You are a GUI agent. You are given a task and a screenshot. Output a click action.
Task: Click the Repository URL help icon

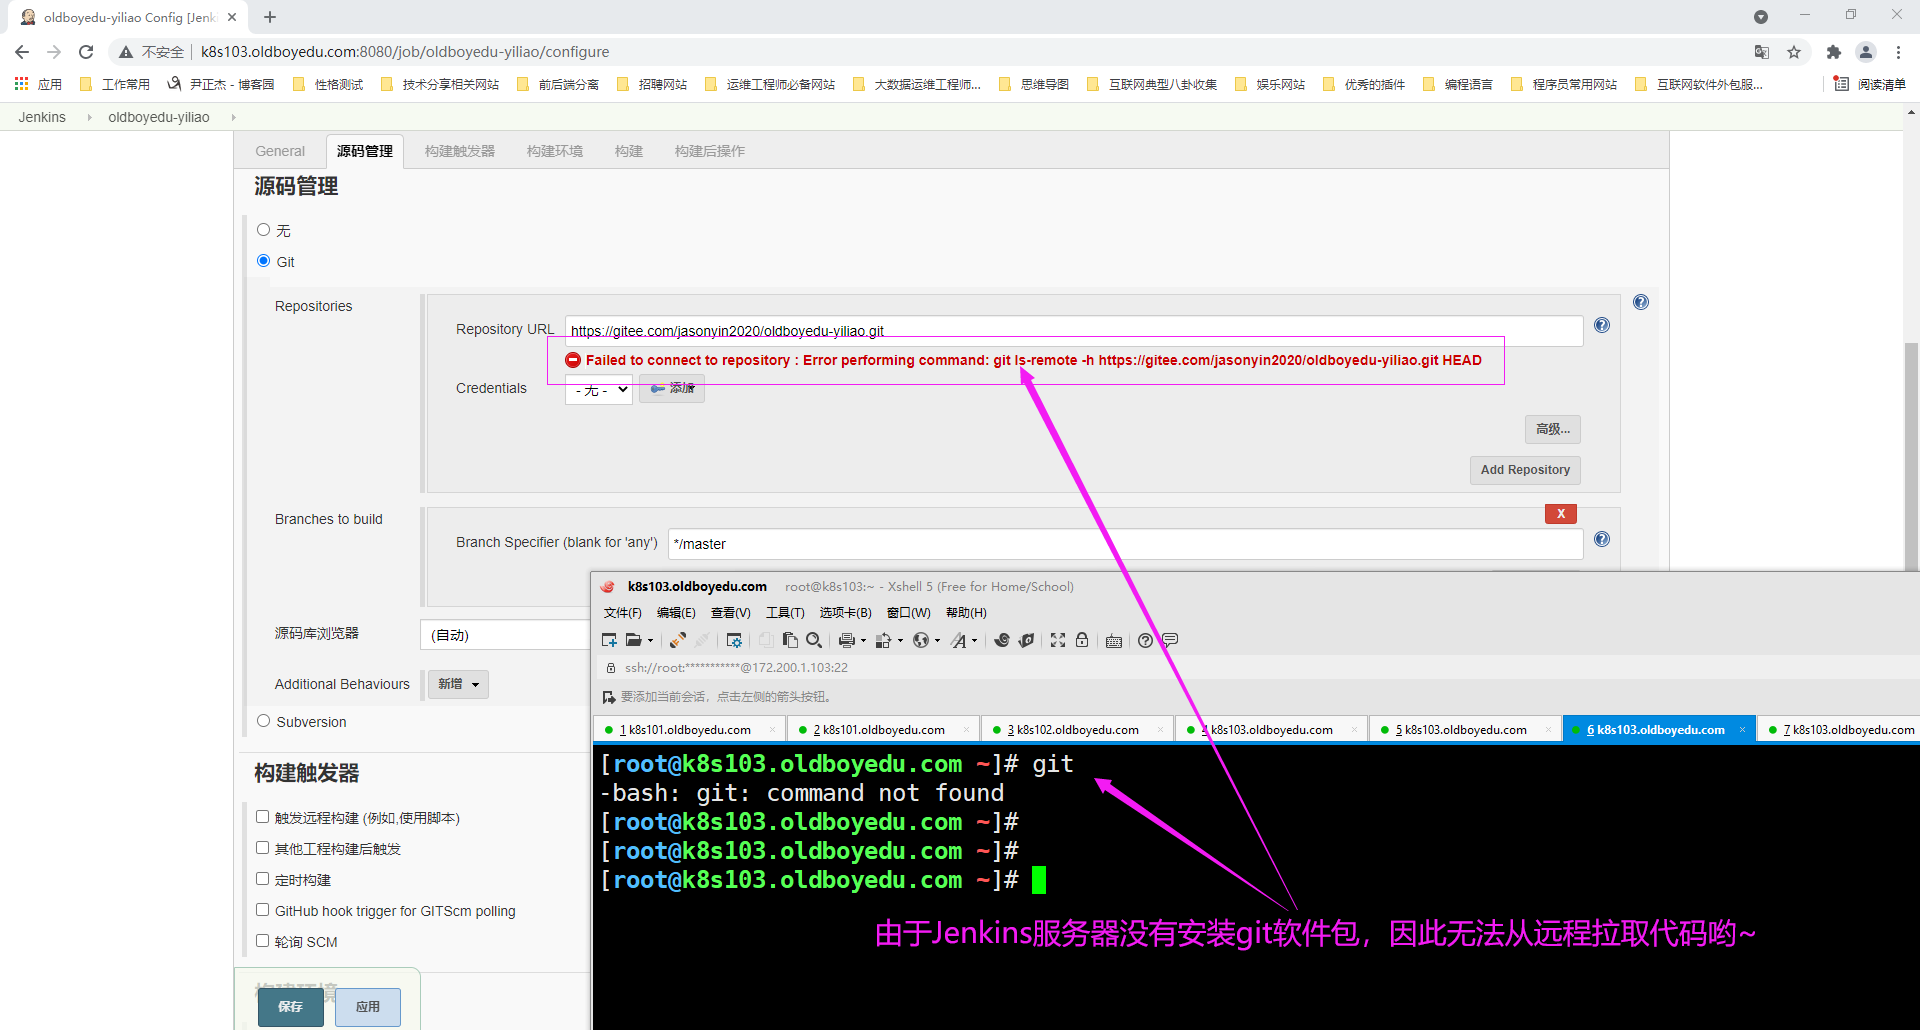click(1602, 325)
